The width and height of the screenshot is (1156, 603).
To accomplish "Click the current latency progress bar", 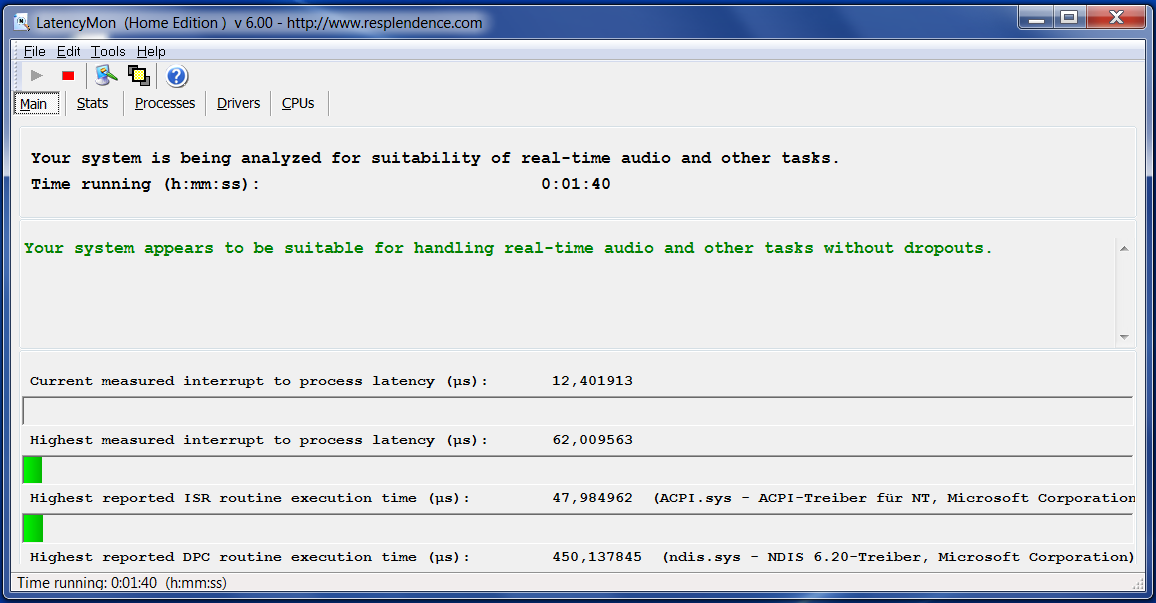I will coord(577,411).
